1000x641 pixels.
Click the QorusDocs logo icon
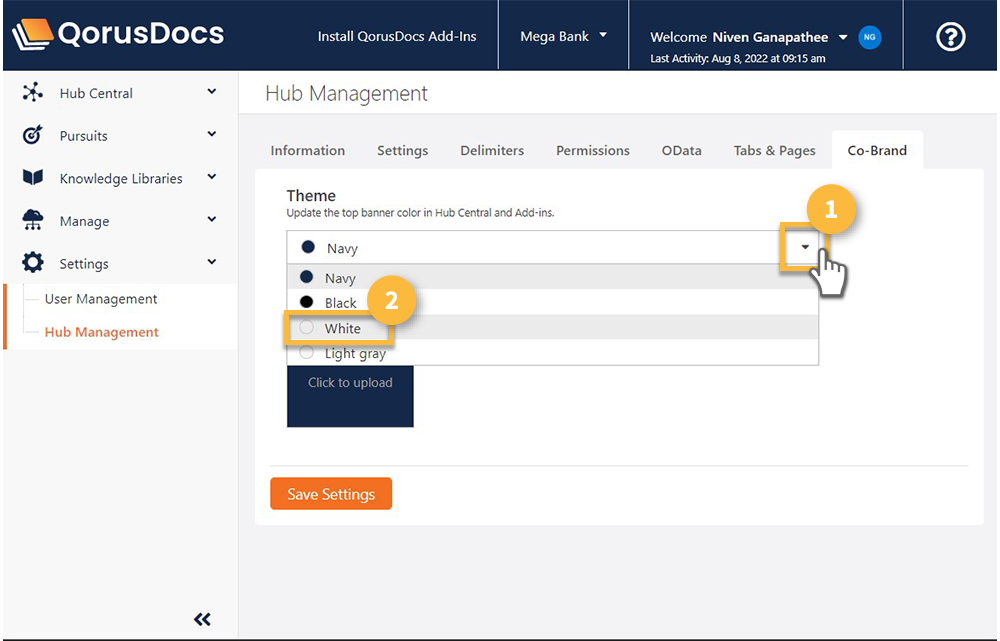(32, 35)
